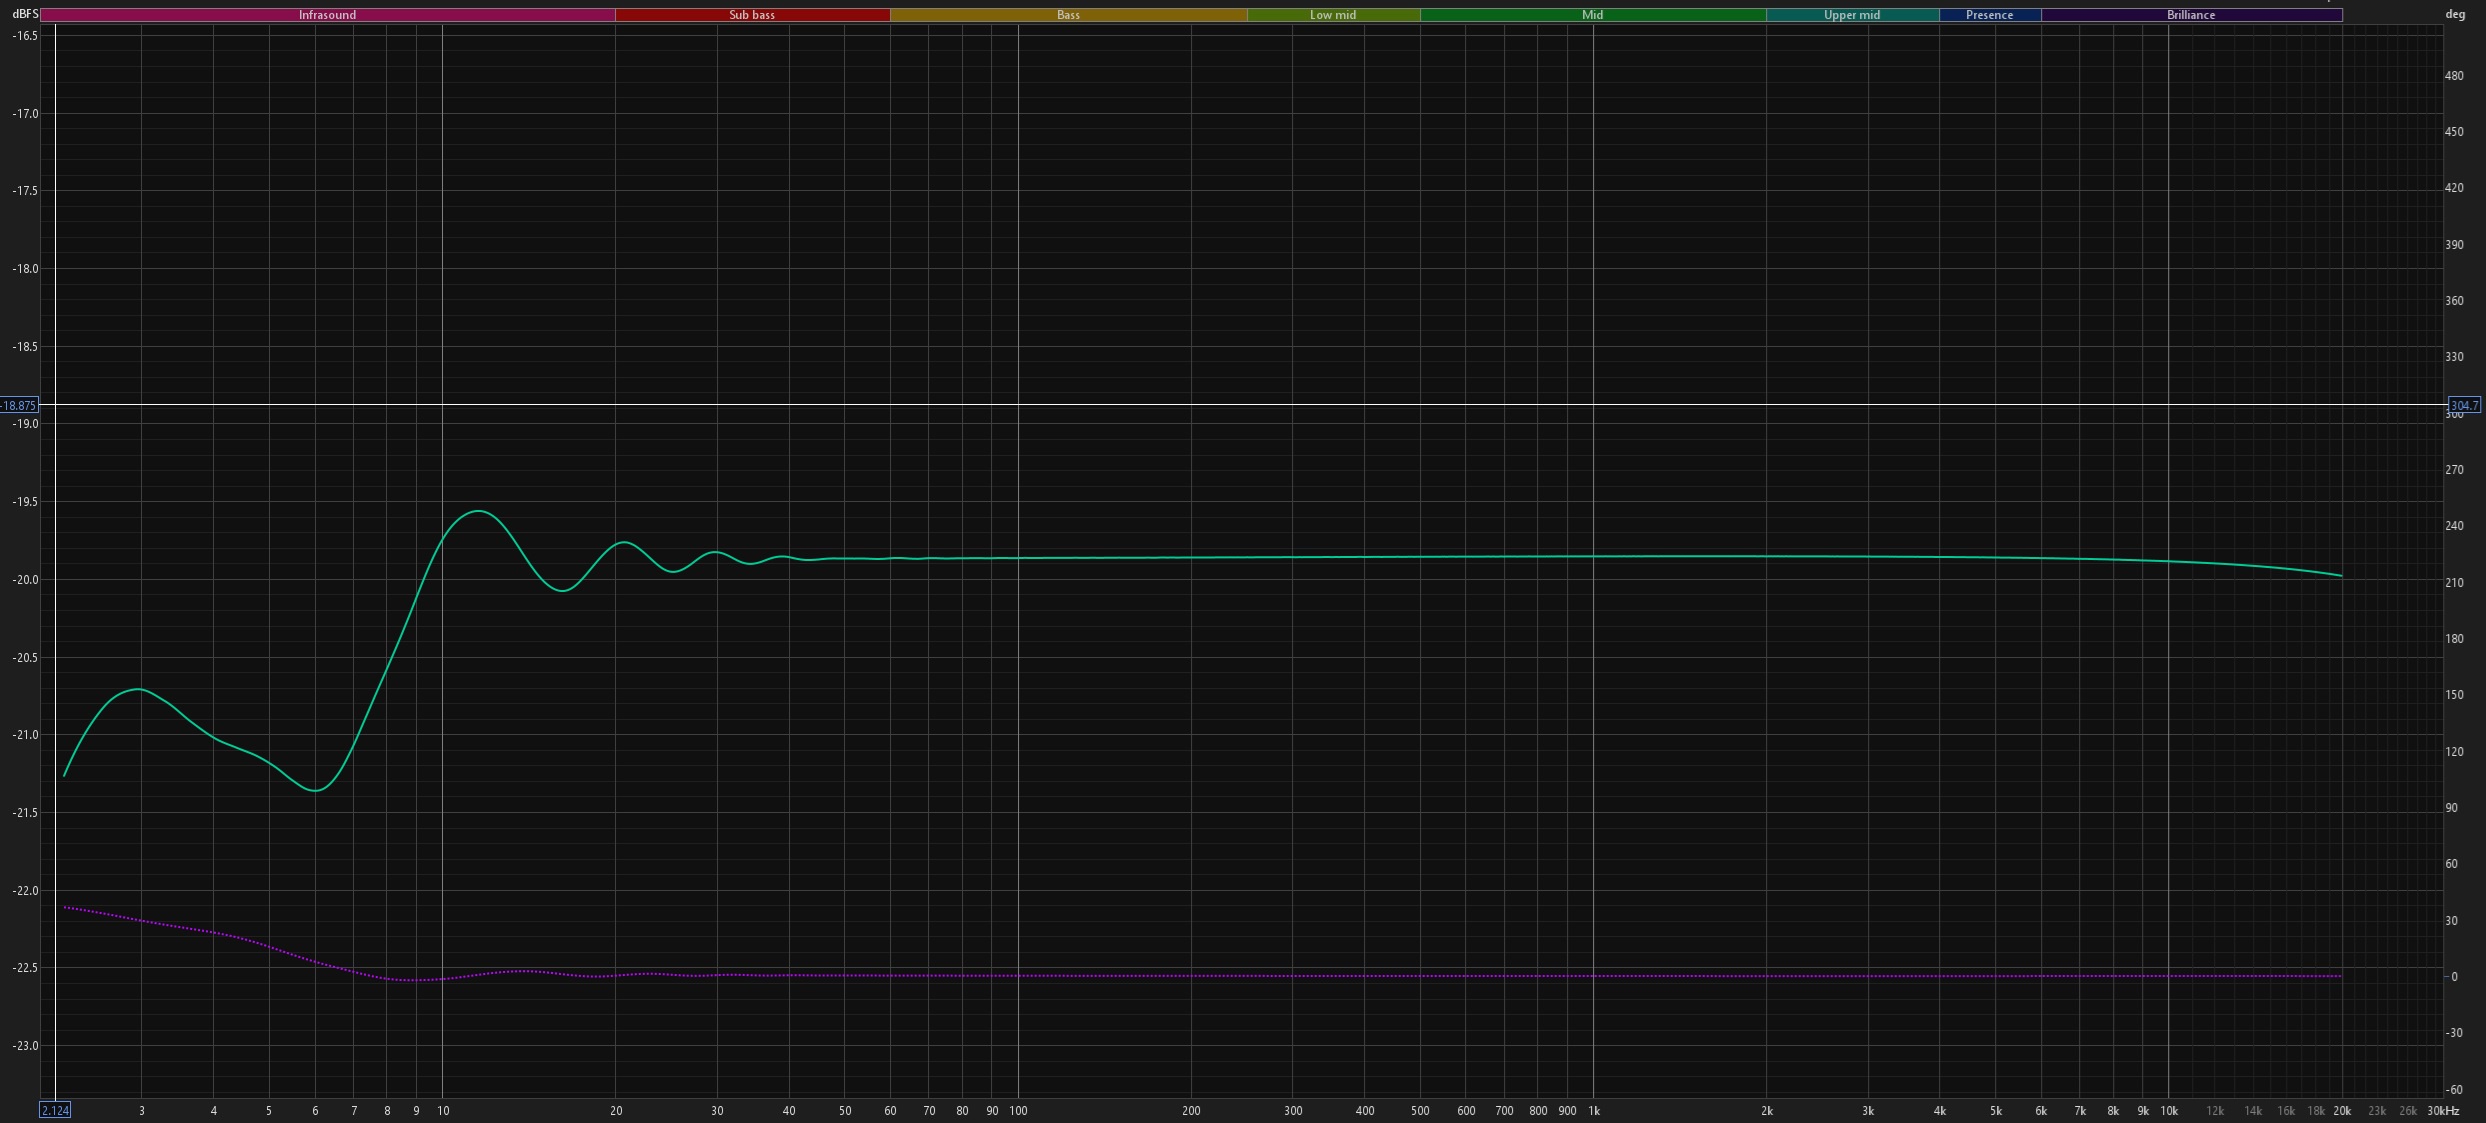Click the -23.0 level axis tick

pyautogui.click(x=25, y=1046)
